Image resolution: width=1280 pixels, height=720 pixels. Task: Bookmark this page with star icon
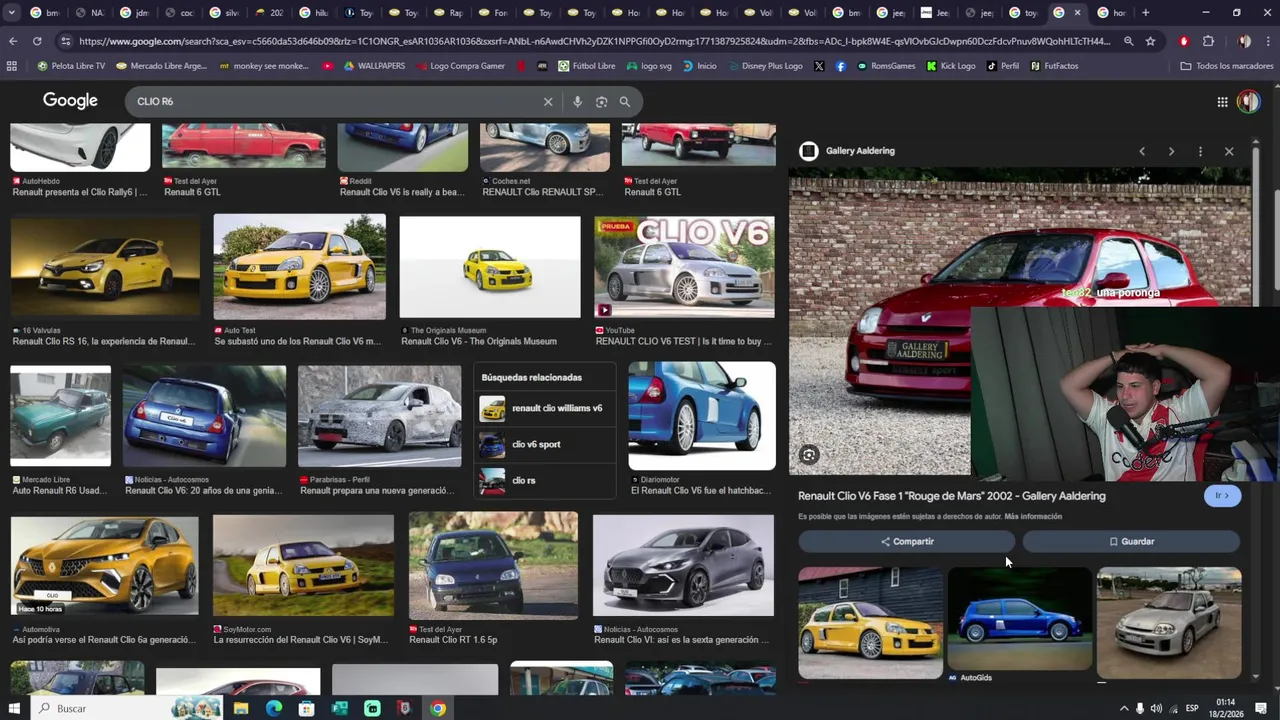[1151, 41]
